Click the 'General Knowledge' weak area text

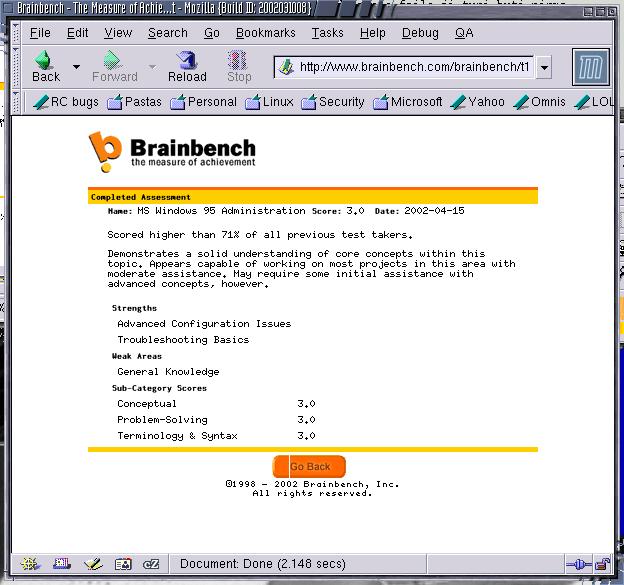pyautogui.click(x=168, y=372)
